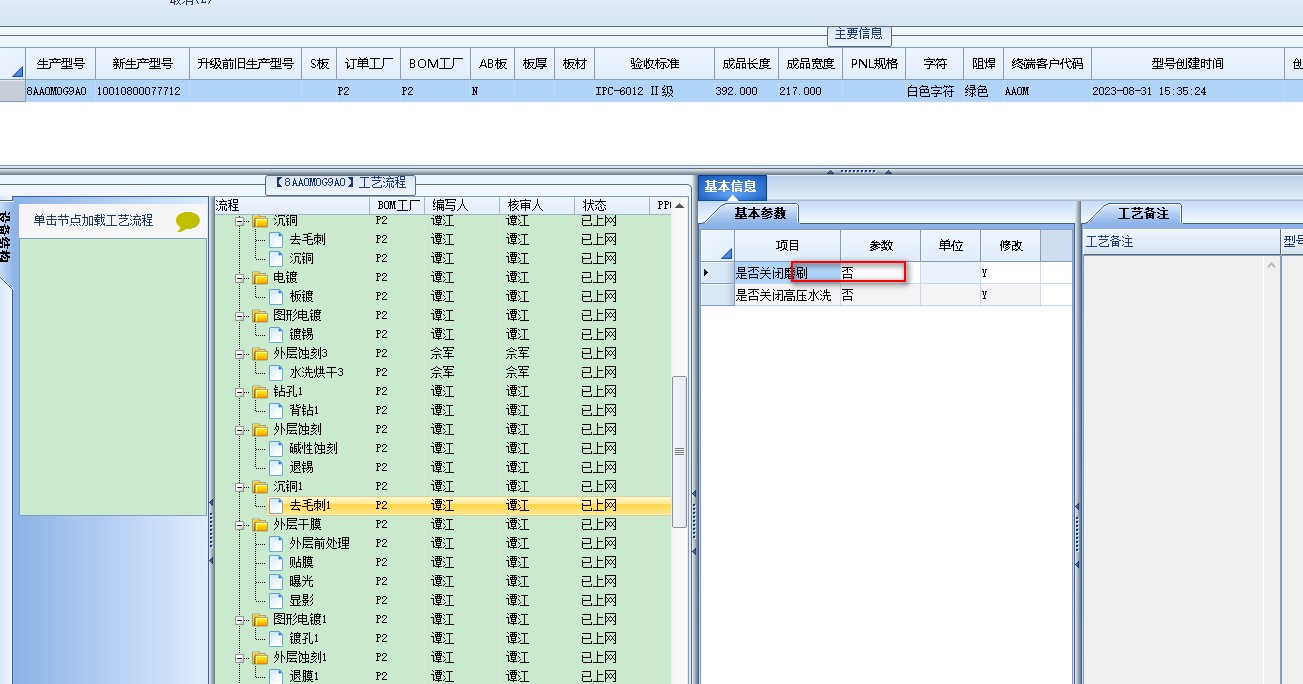Viewport: 1303px width, 684px height.
Task: Click the document icon beside 退膜1
Action: coord(276,677)
